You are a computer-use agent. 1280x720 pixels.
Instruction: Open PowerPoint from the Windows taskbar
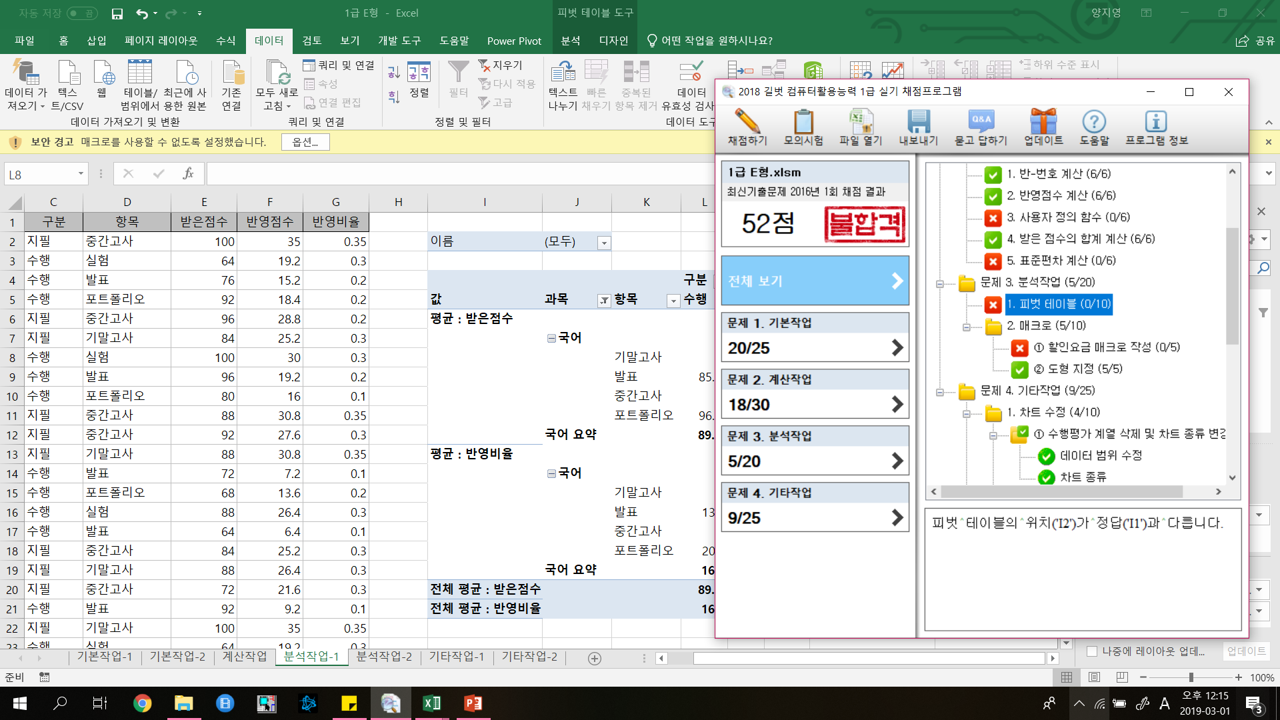473,703
